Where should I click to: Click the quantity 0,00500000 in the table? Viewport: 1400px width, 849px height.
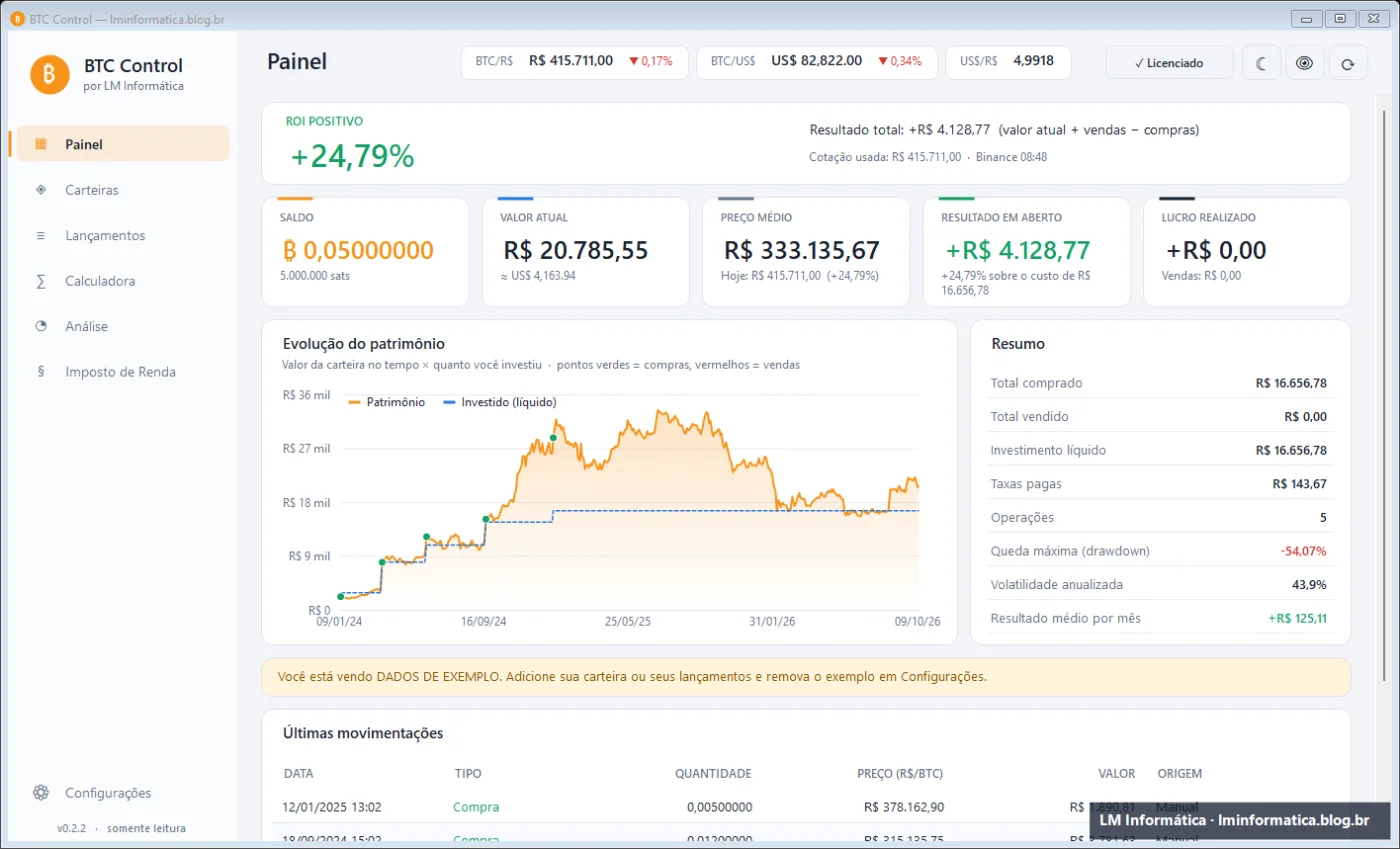(720, 807)
